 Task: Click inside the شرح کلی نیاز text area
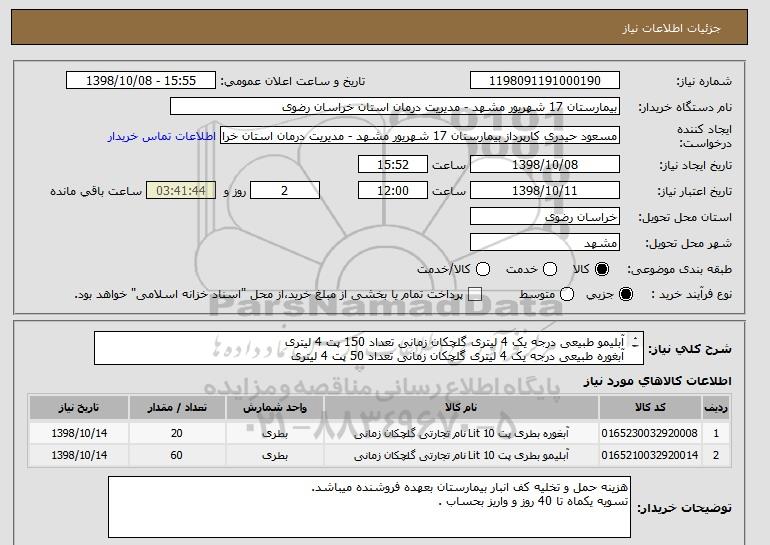pyautogui.click(x=369, y=349)
